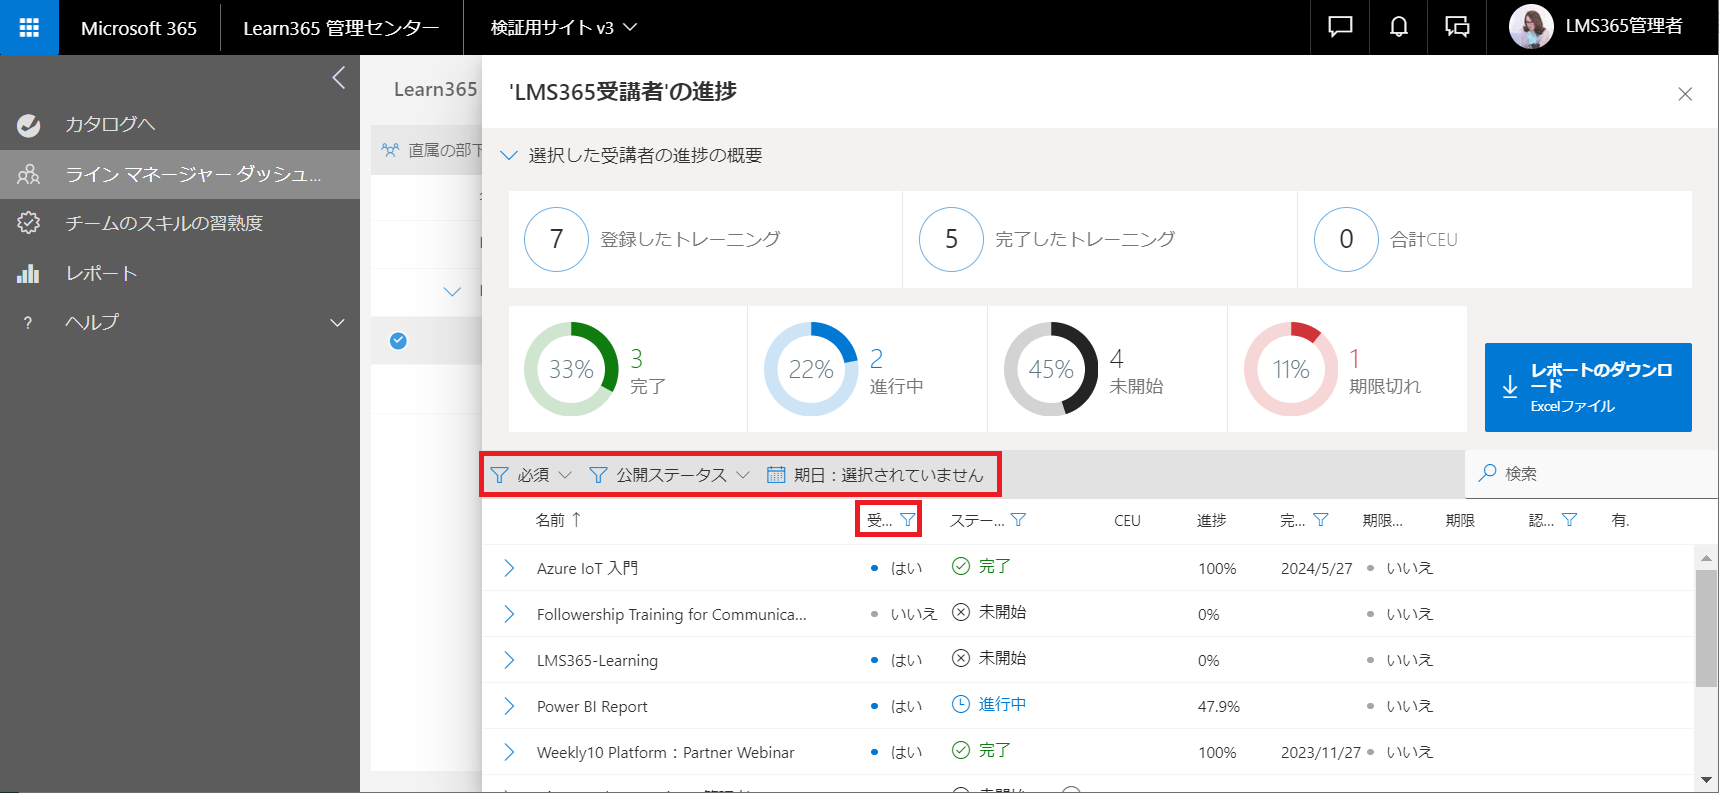Open the 検証用サイト v3 site dropdown
This screenshot has width=1719, height=793.
pyautogui.click(x=564, y=27)
